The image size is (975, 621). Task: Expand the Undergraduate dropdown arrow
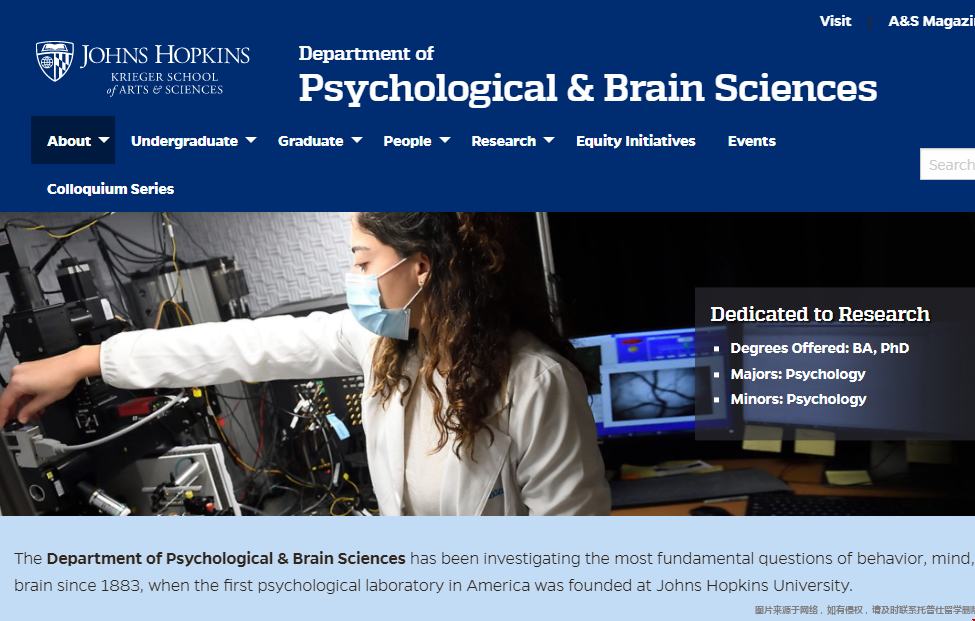coord(251,140)
